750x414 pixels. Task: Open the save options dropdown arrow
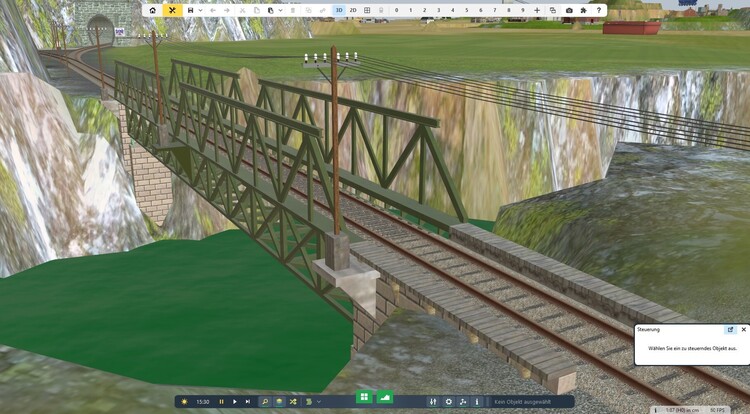[x=200, y=10]
